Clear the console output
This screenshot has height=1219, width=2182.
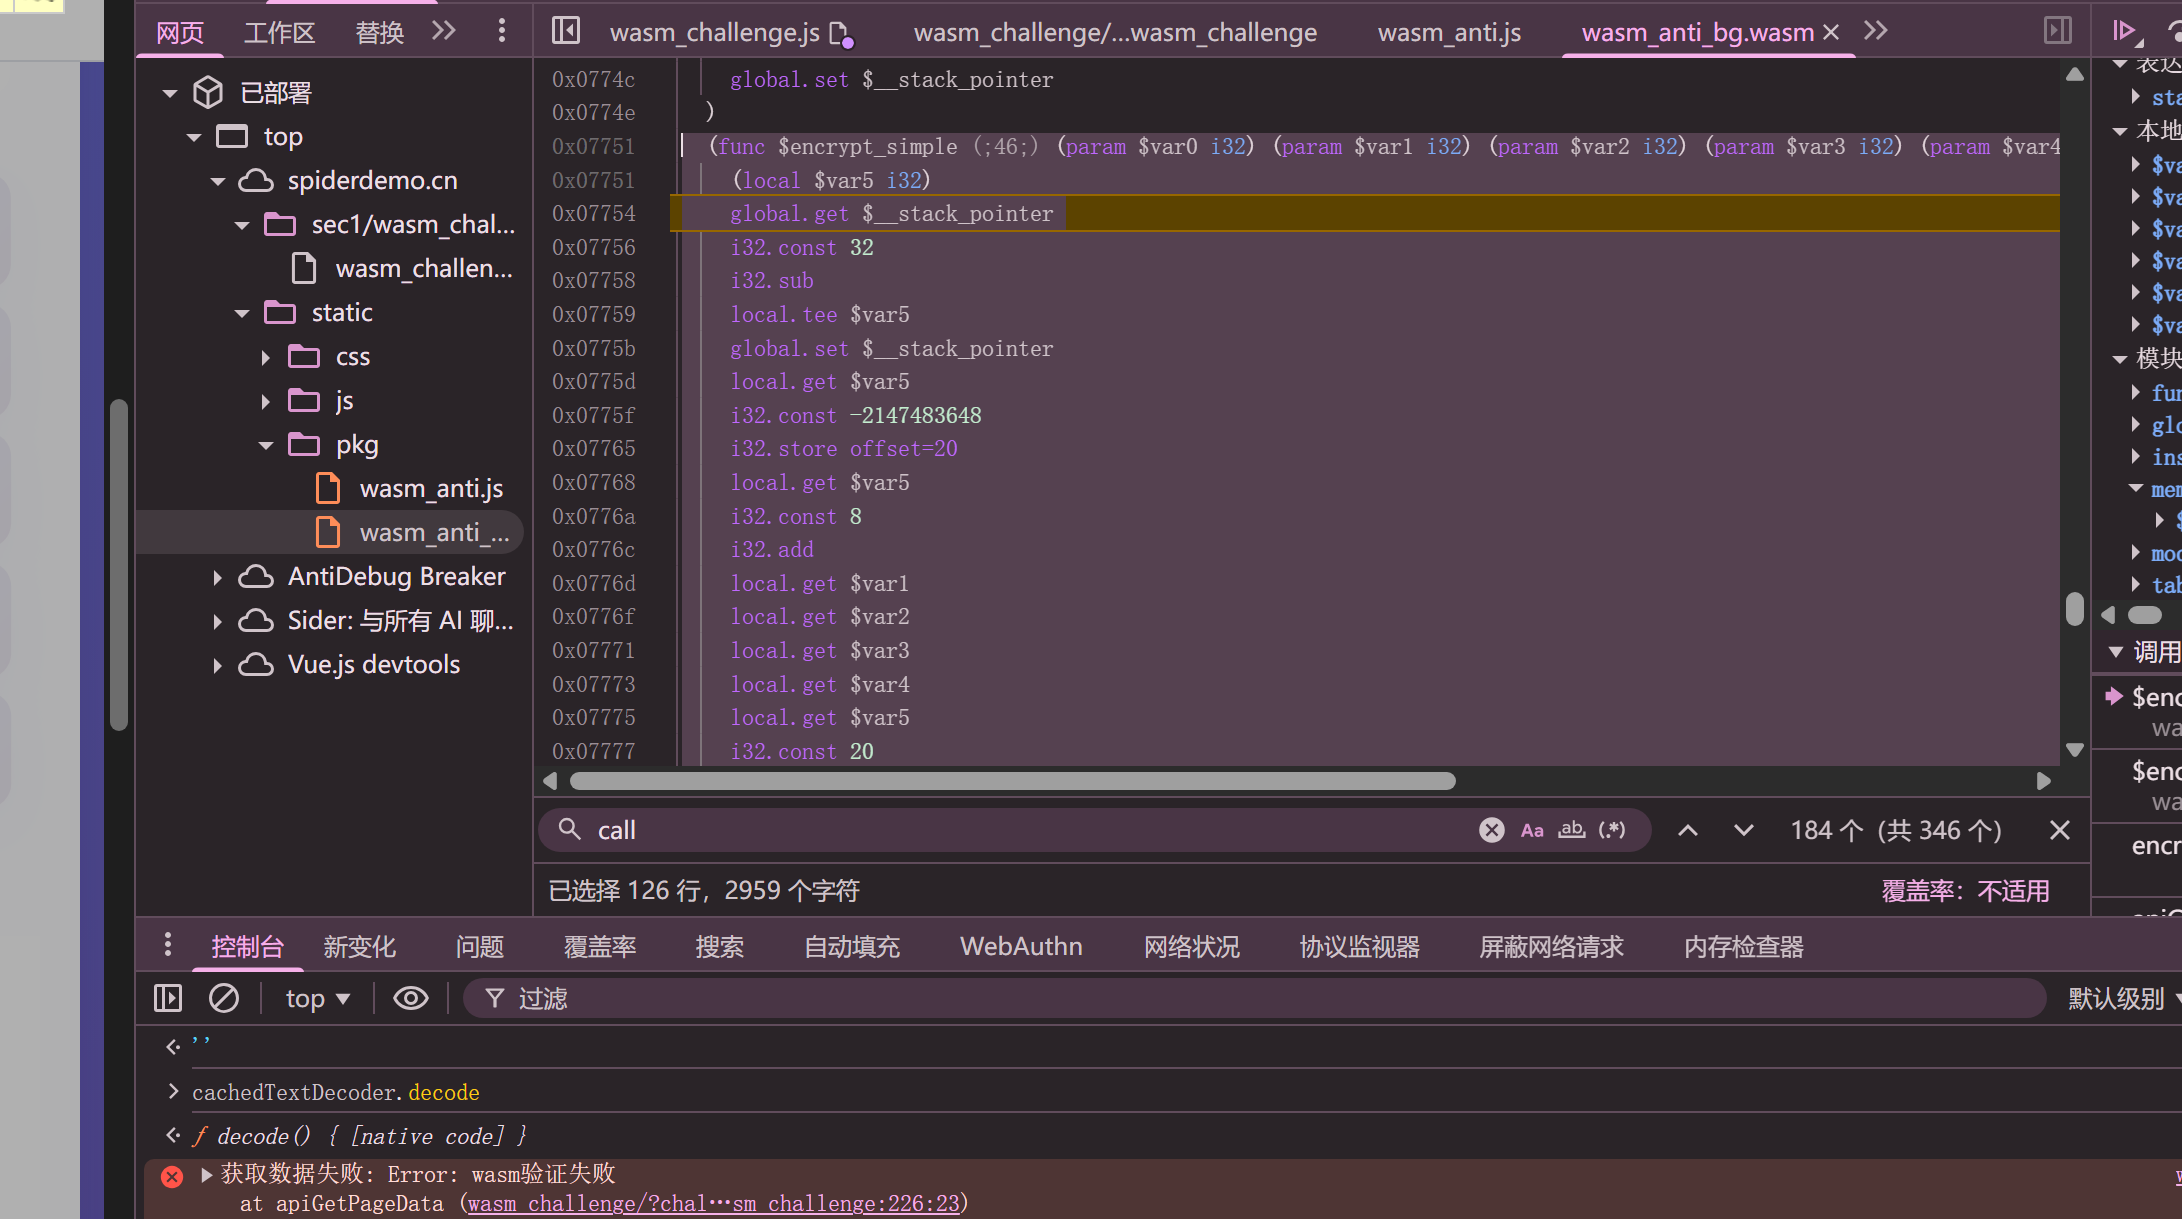(224, 998)
